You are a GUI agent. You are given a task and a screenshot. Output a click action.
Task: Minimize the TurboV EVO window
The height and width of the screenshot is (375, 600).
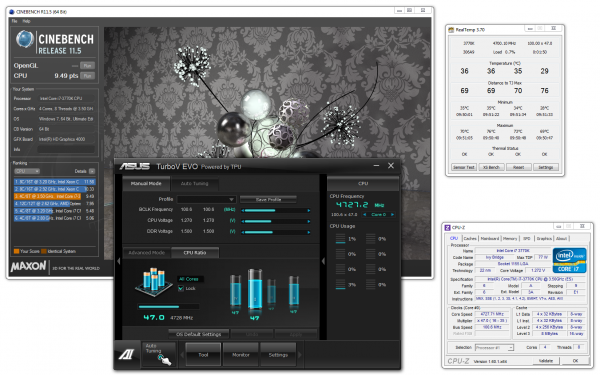click(x=377, y=166)
